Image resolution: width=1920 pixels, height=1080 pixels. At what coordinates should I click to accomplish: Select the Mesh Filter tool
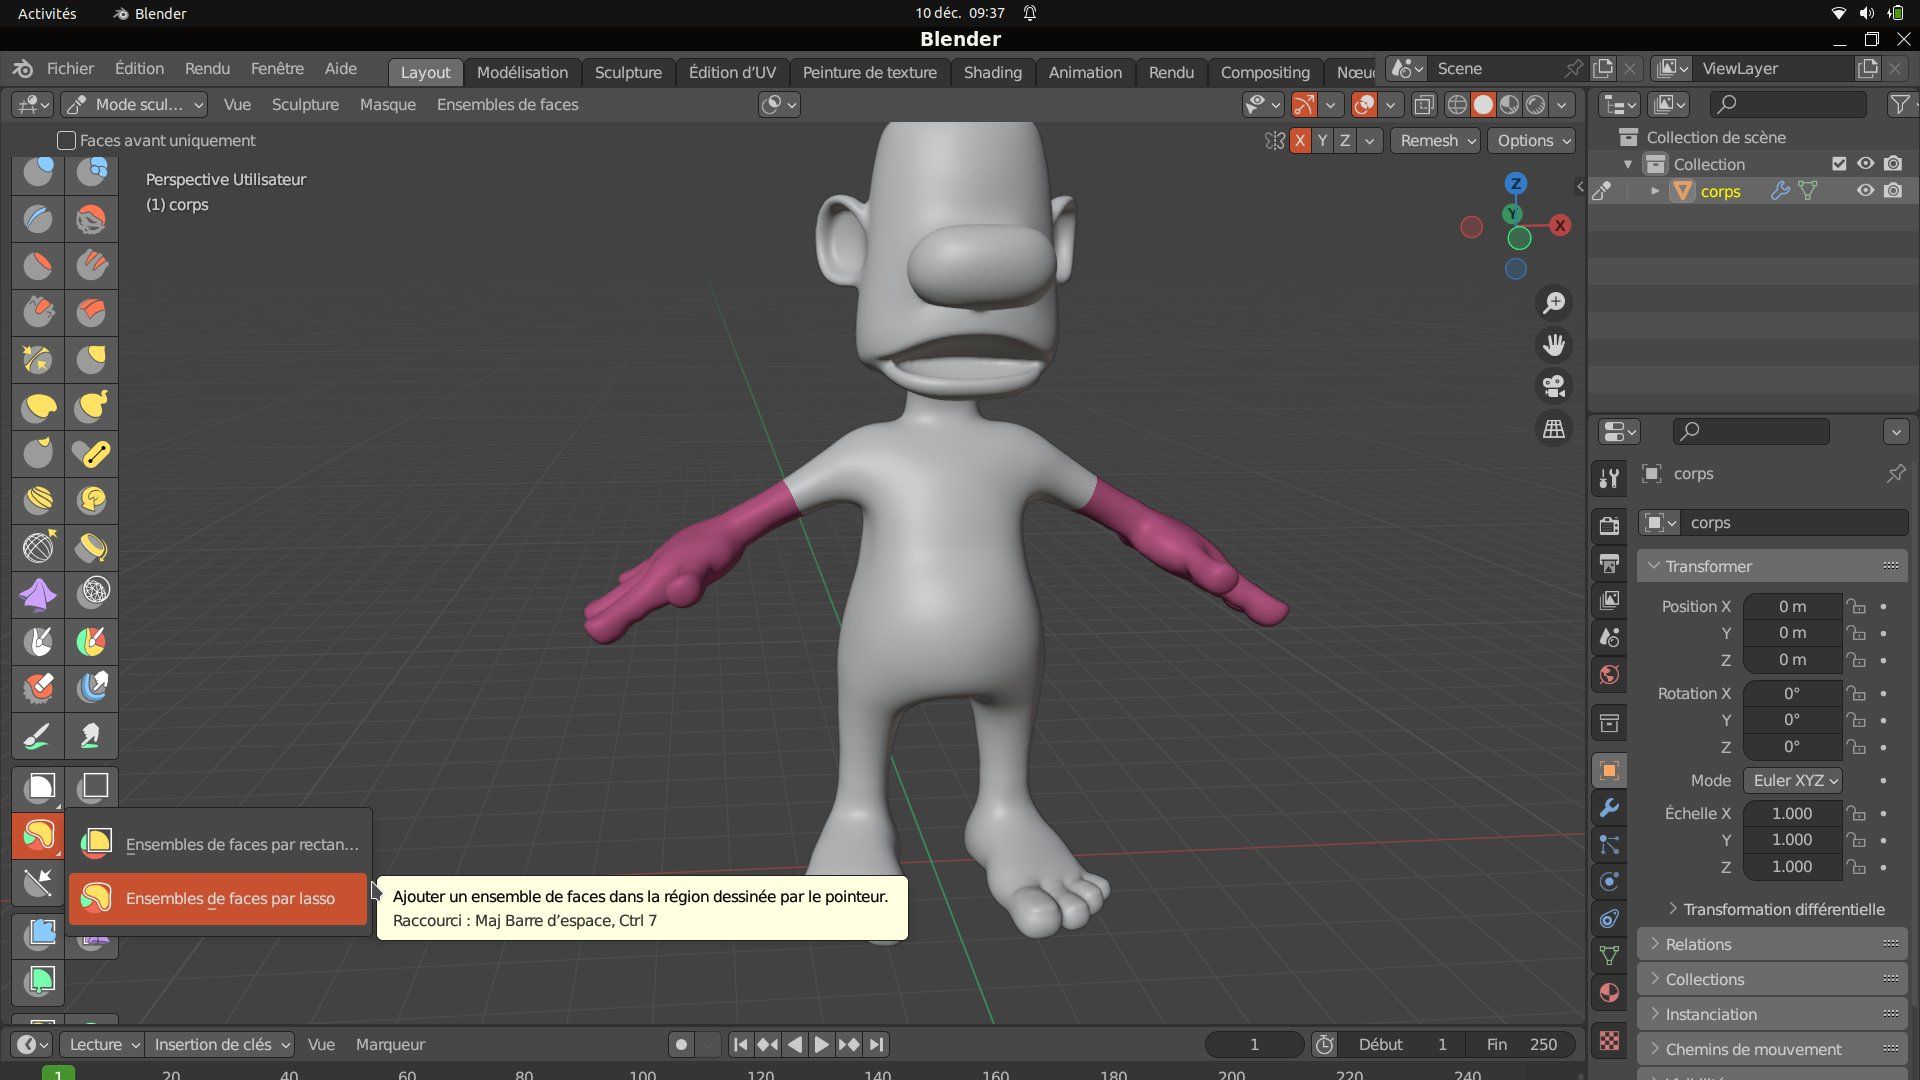(x=38, y=935)
